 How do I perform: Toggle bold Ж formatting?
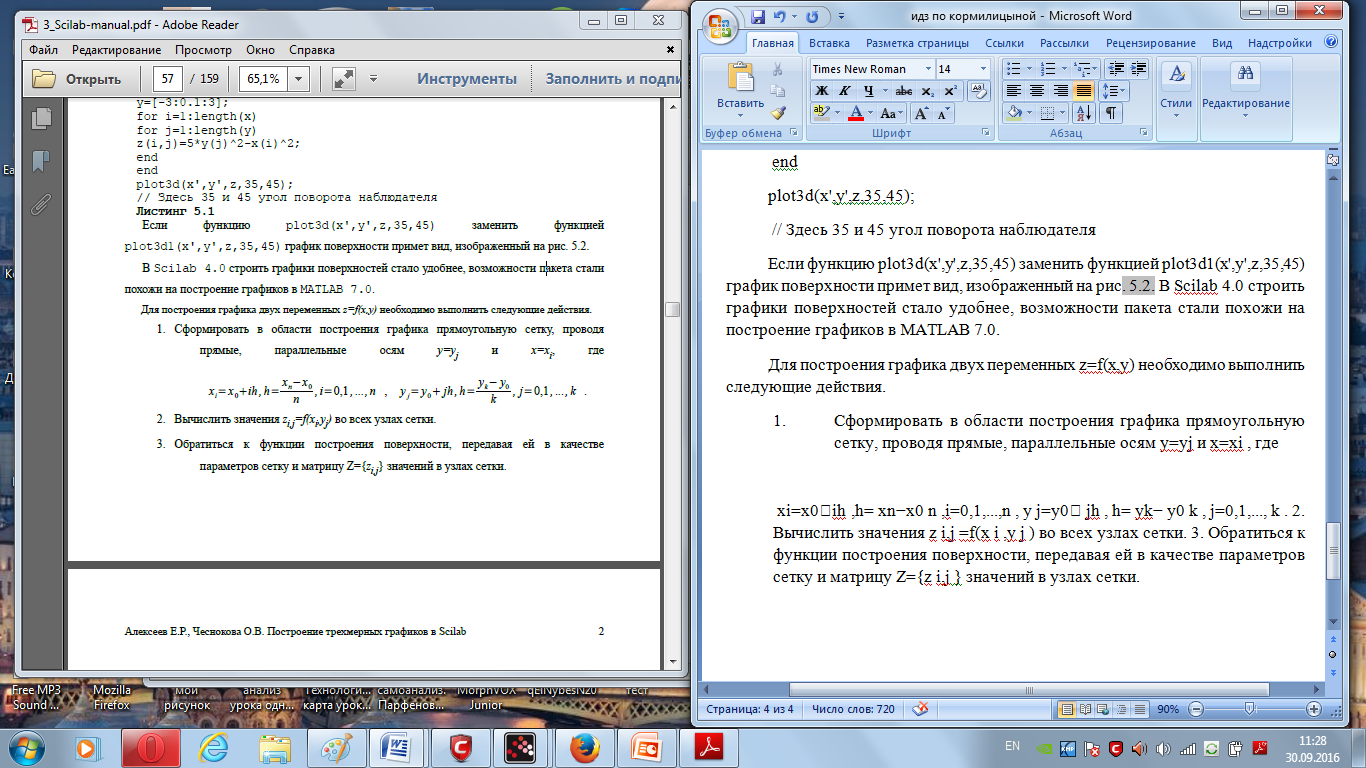point(821,90)
